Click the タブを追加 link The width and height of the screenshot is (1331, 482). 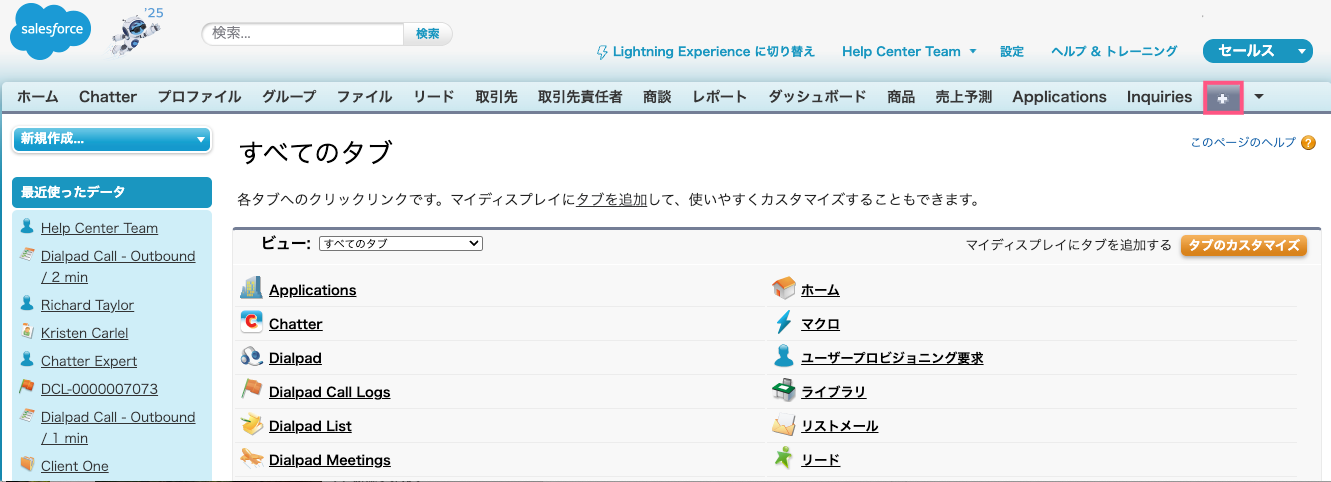pos(612,200)
